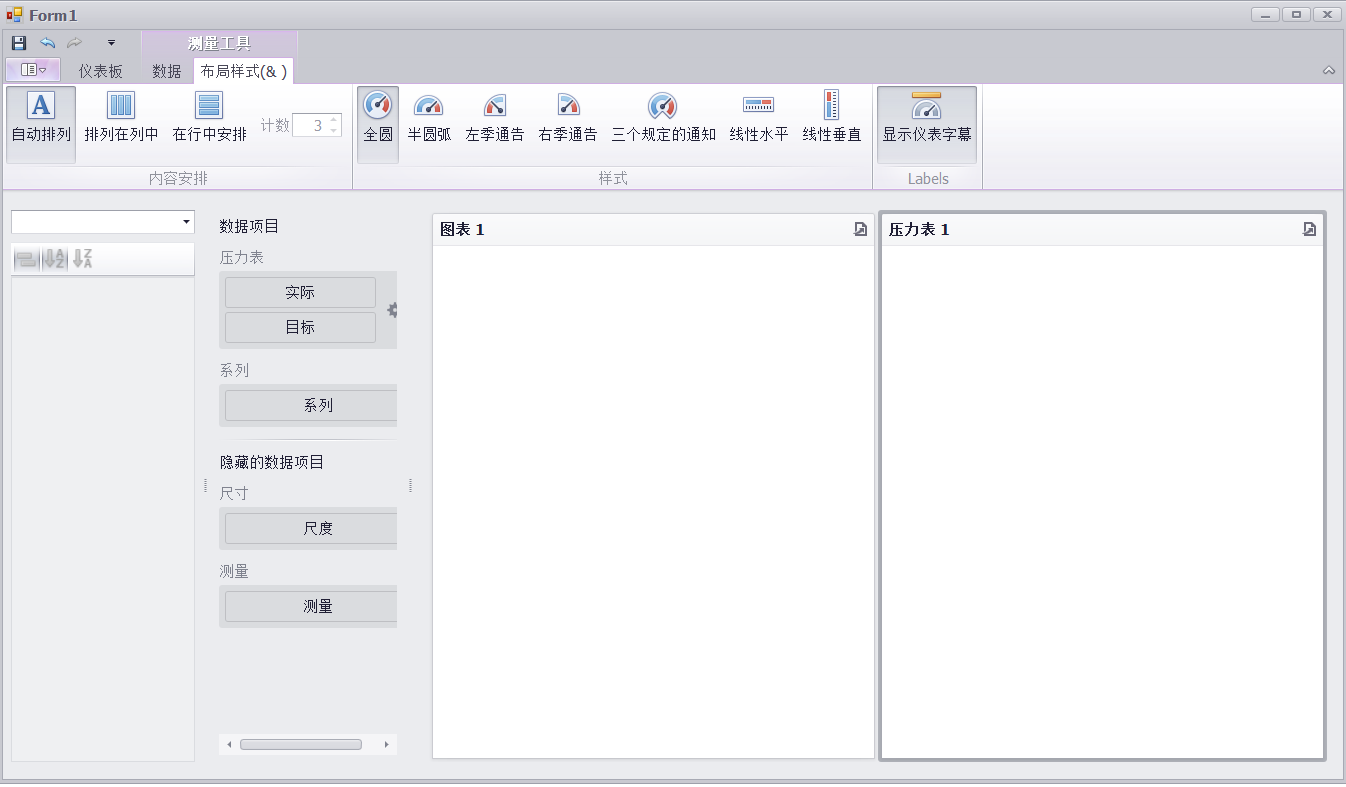
Task: Apply the 线性水平 linear horizontal style
Action: pos(758,119)
